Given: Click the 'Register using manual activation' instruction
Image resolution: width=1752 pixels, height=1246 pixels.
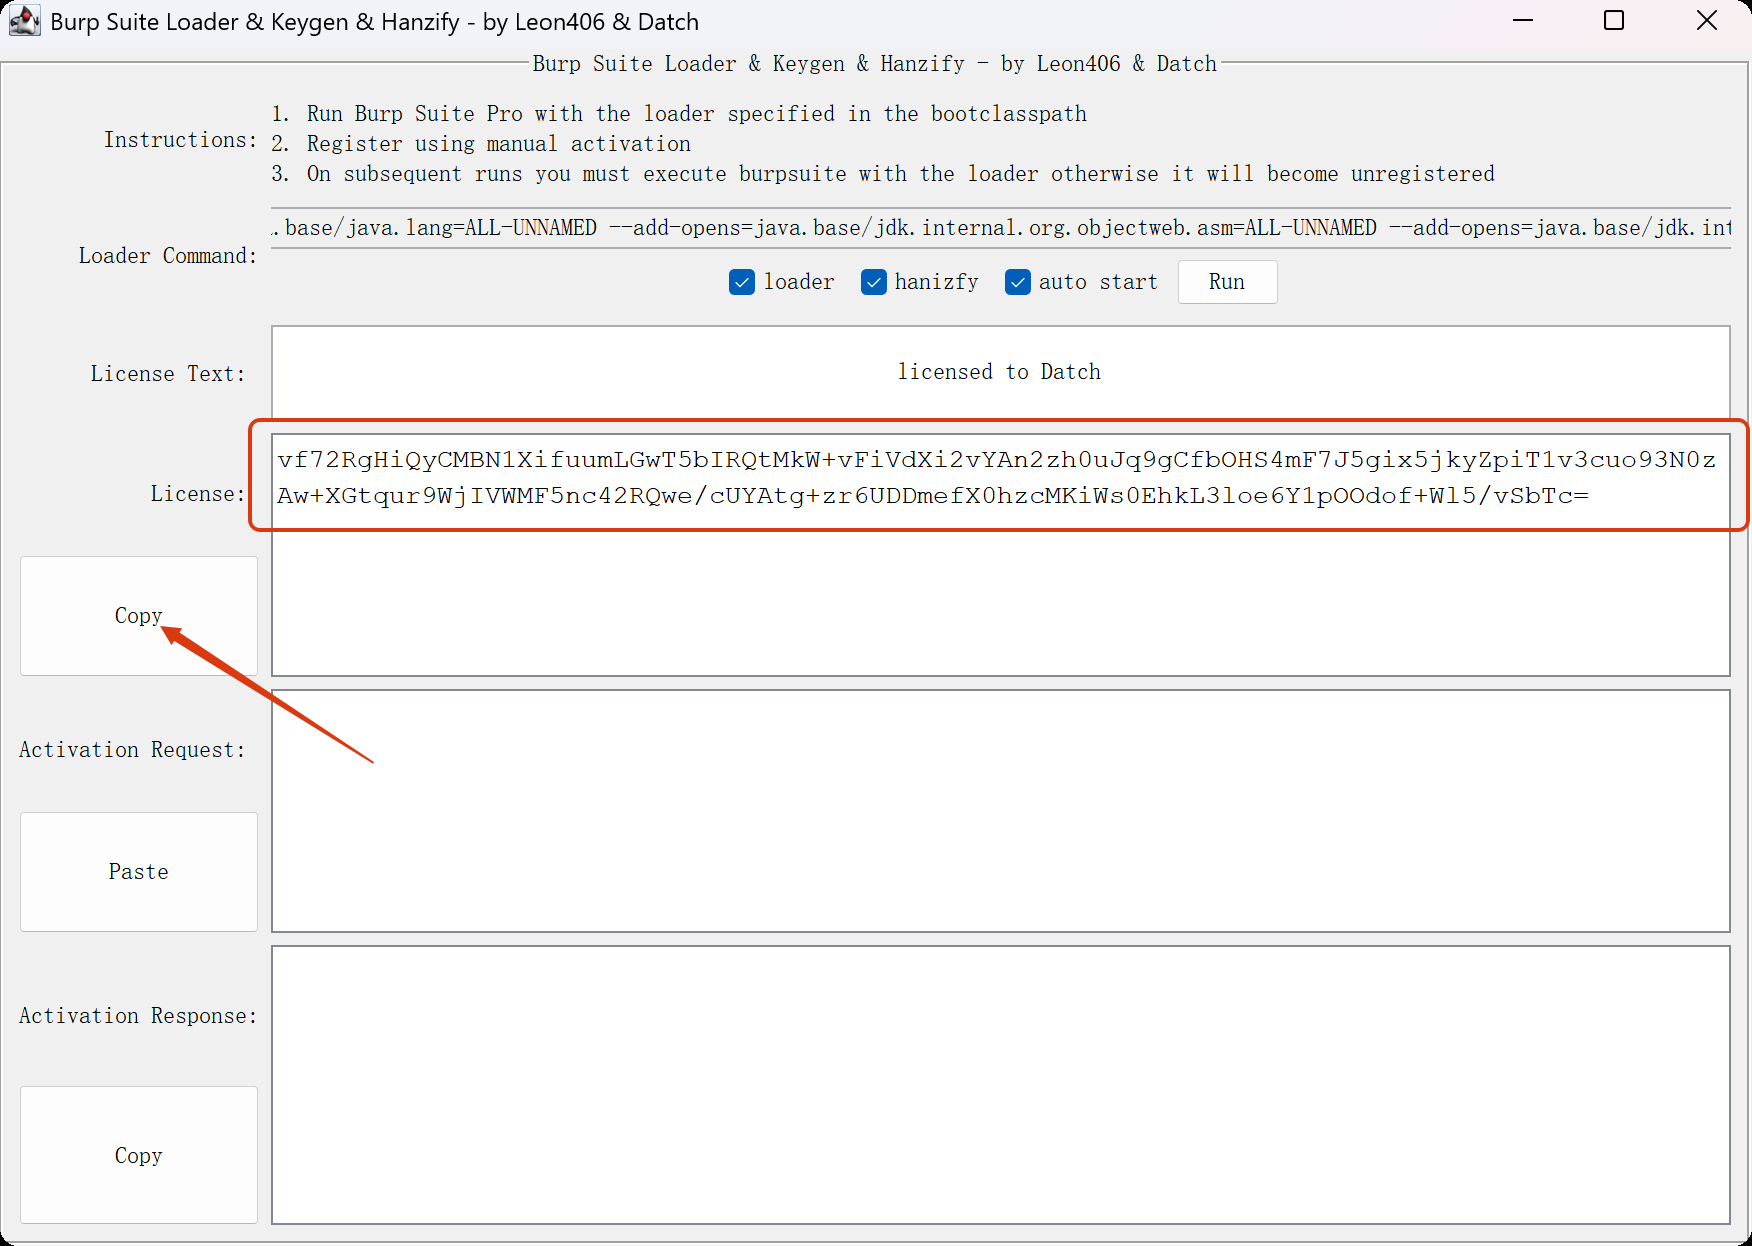Looking at the screenshot, I should click(x=498, y=144).
